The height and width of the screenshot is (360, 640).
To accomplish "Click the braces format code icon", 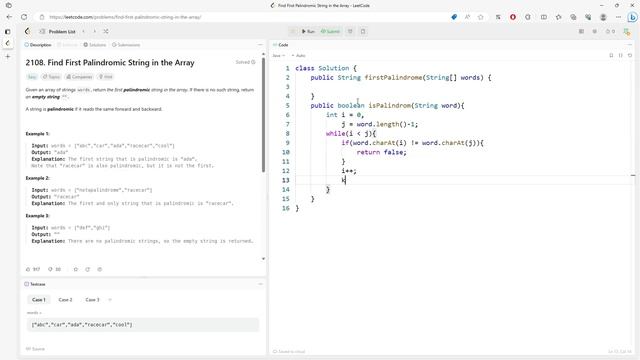I will 620,56.
